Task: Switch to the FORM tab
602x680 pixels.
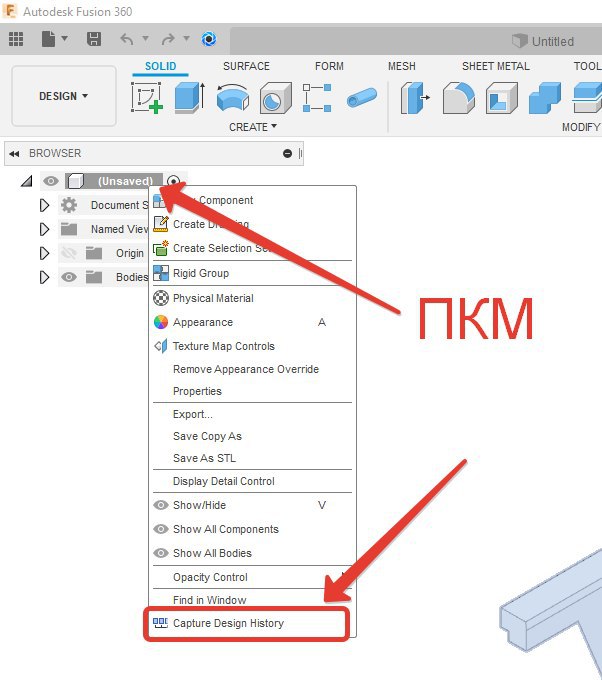Action: coord(329,66)
